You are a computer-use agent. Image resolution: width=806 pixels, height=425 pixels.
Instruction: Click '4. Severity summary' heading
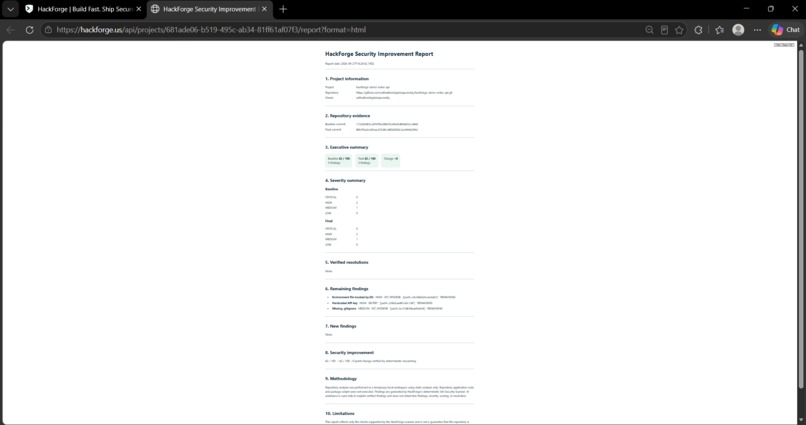tap(345, 181)
